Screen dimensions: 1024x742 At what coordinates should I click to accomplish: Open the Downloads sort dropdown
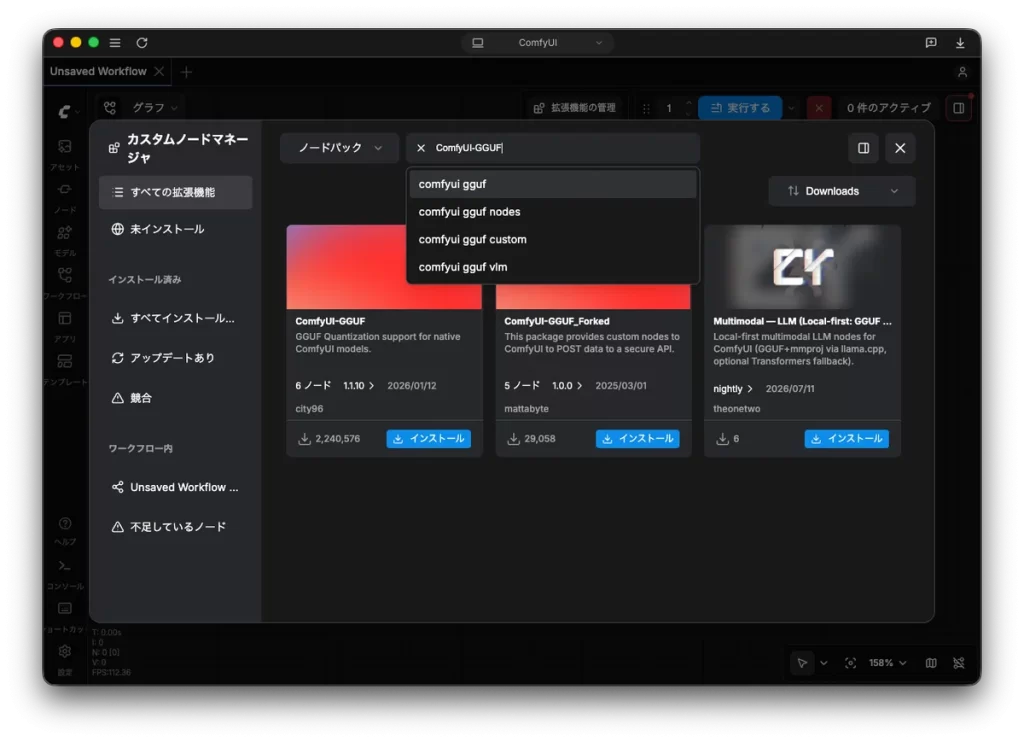(x=842, y=191)
